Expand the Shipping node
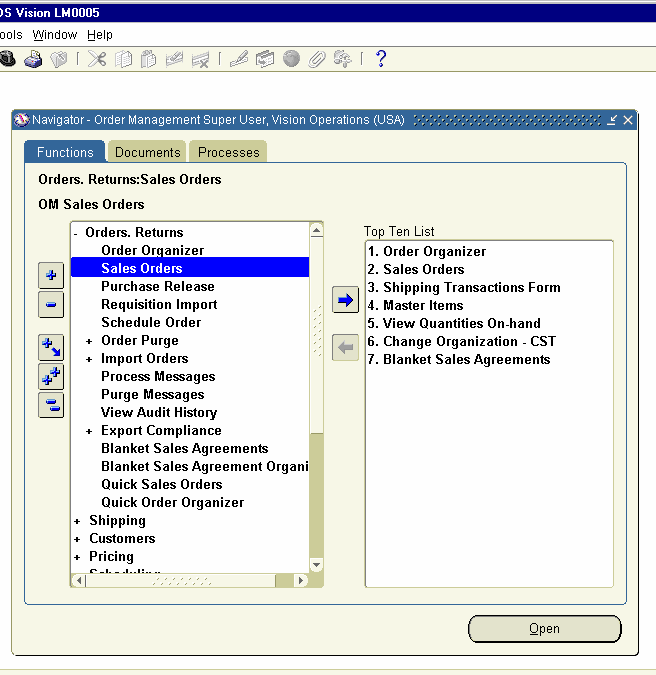Viewport: 656px width, 675px height. [77, 521]
